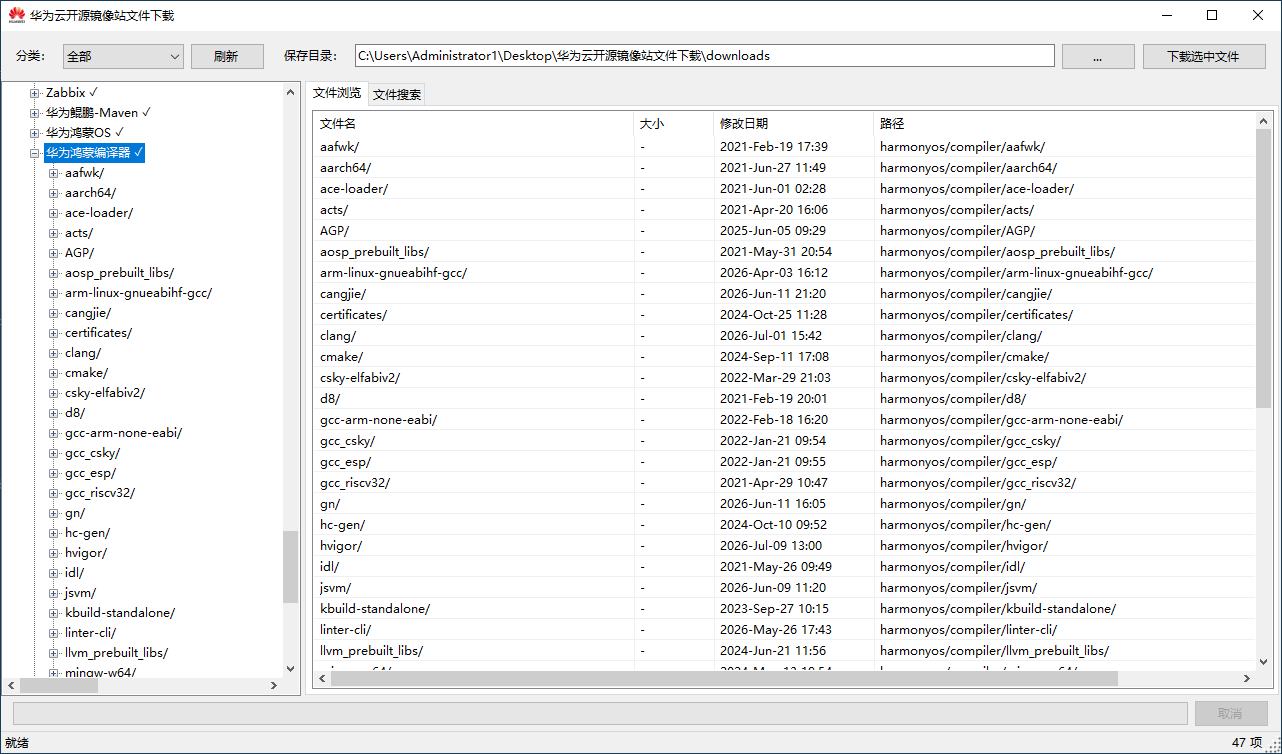Select arm-linux-gnueabihf-gcc/ in the tree

coord(138,293)
